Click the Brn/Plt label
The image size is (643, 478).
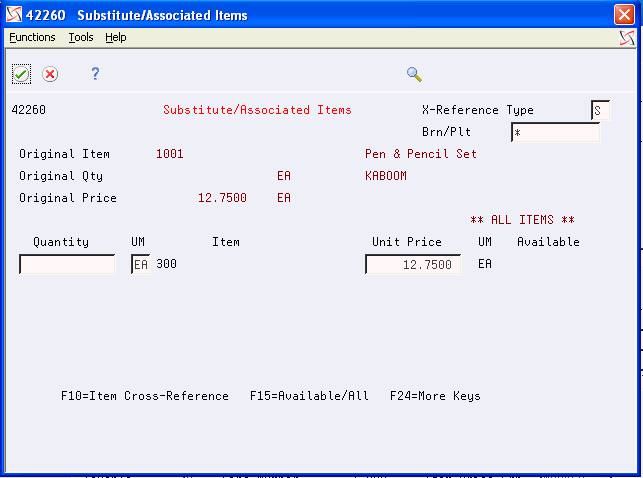pos(446,132)
